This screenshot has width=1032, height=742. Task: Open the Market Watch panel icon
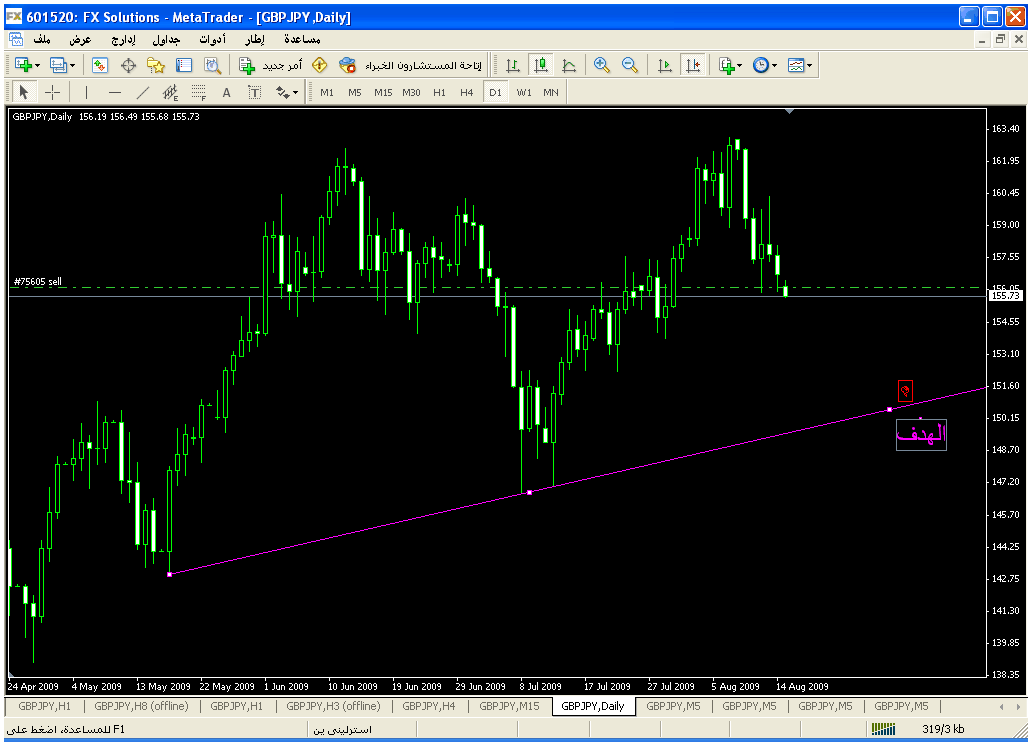pos(100,65)
